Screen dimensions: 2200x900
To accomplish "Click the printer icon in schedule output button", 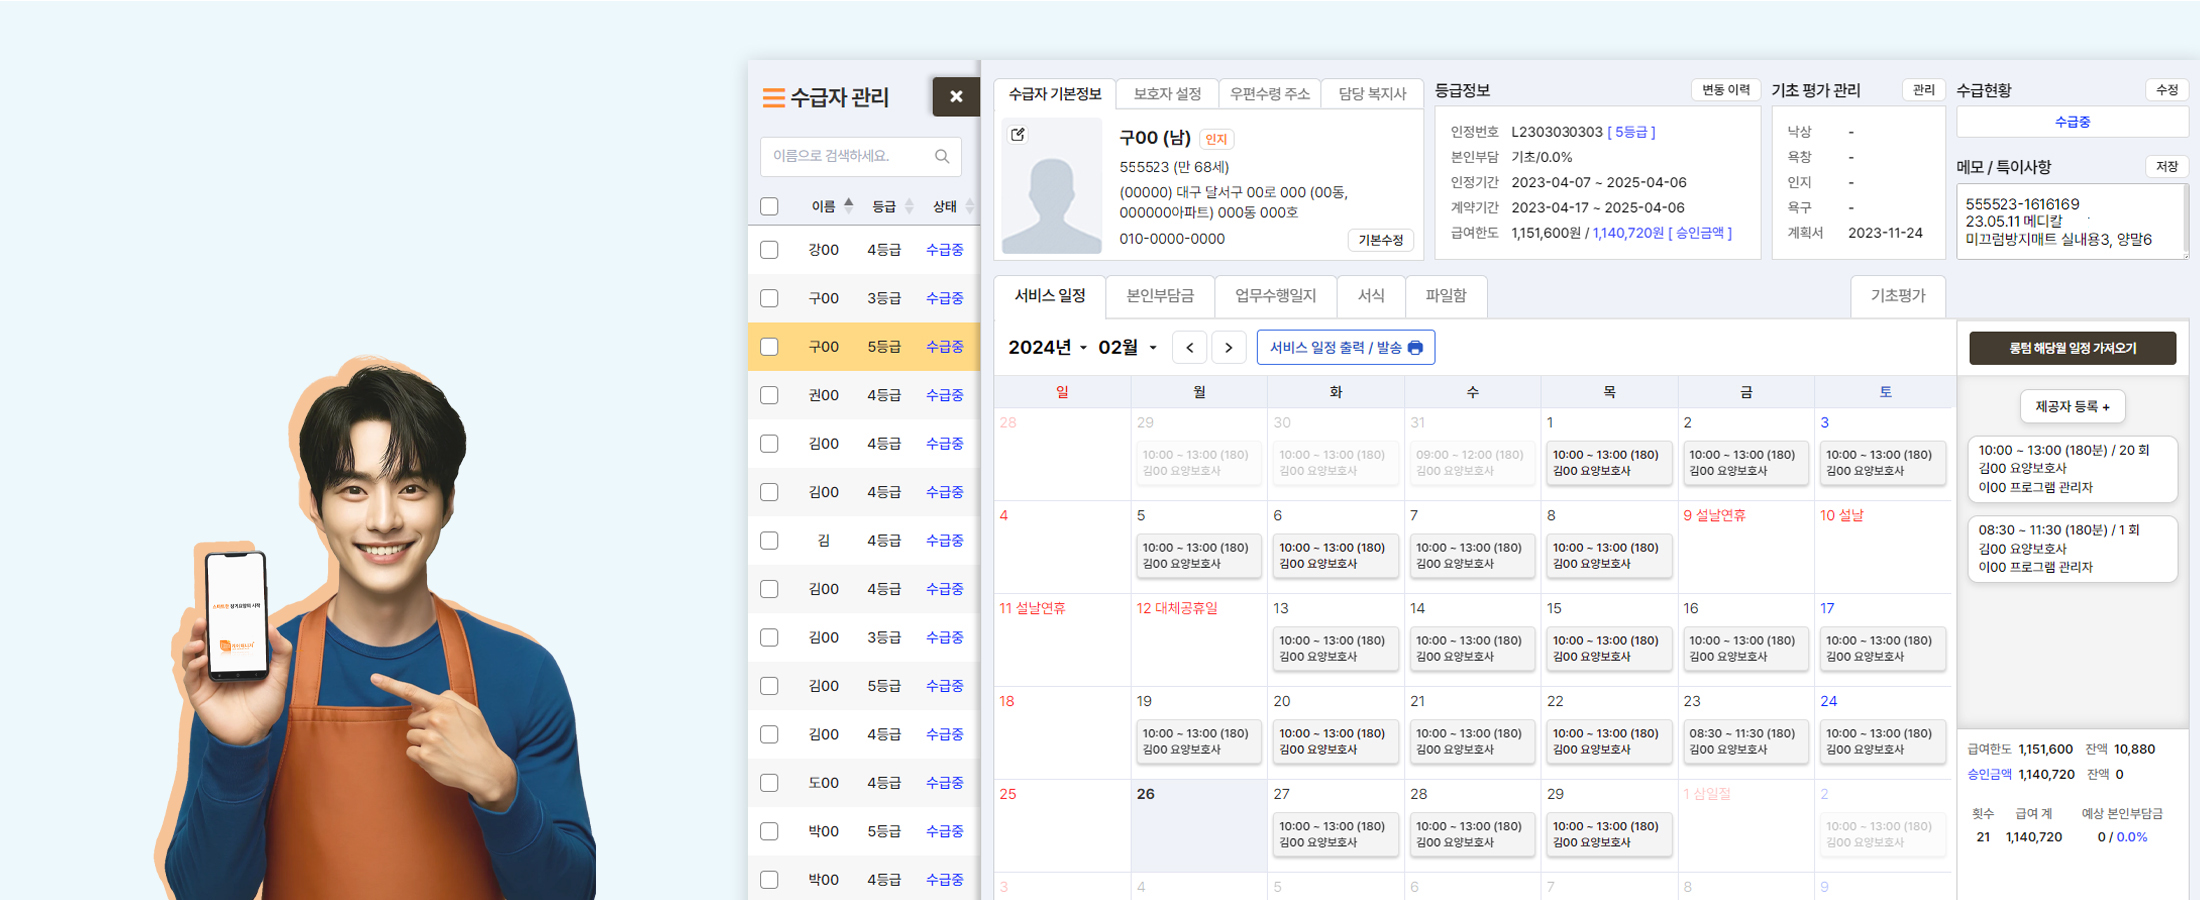I will (1415, 347).
